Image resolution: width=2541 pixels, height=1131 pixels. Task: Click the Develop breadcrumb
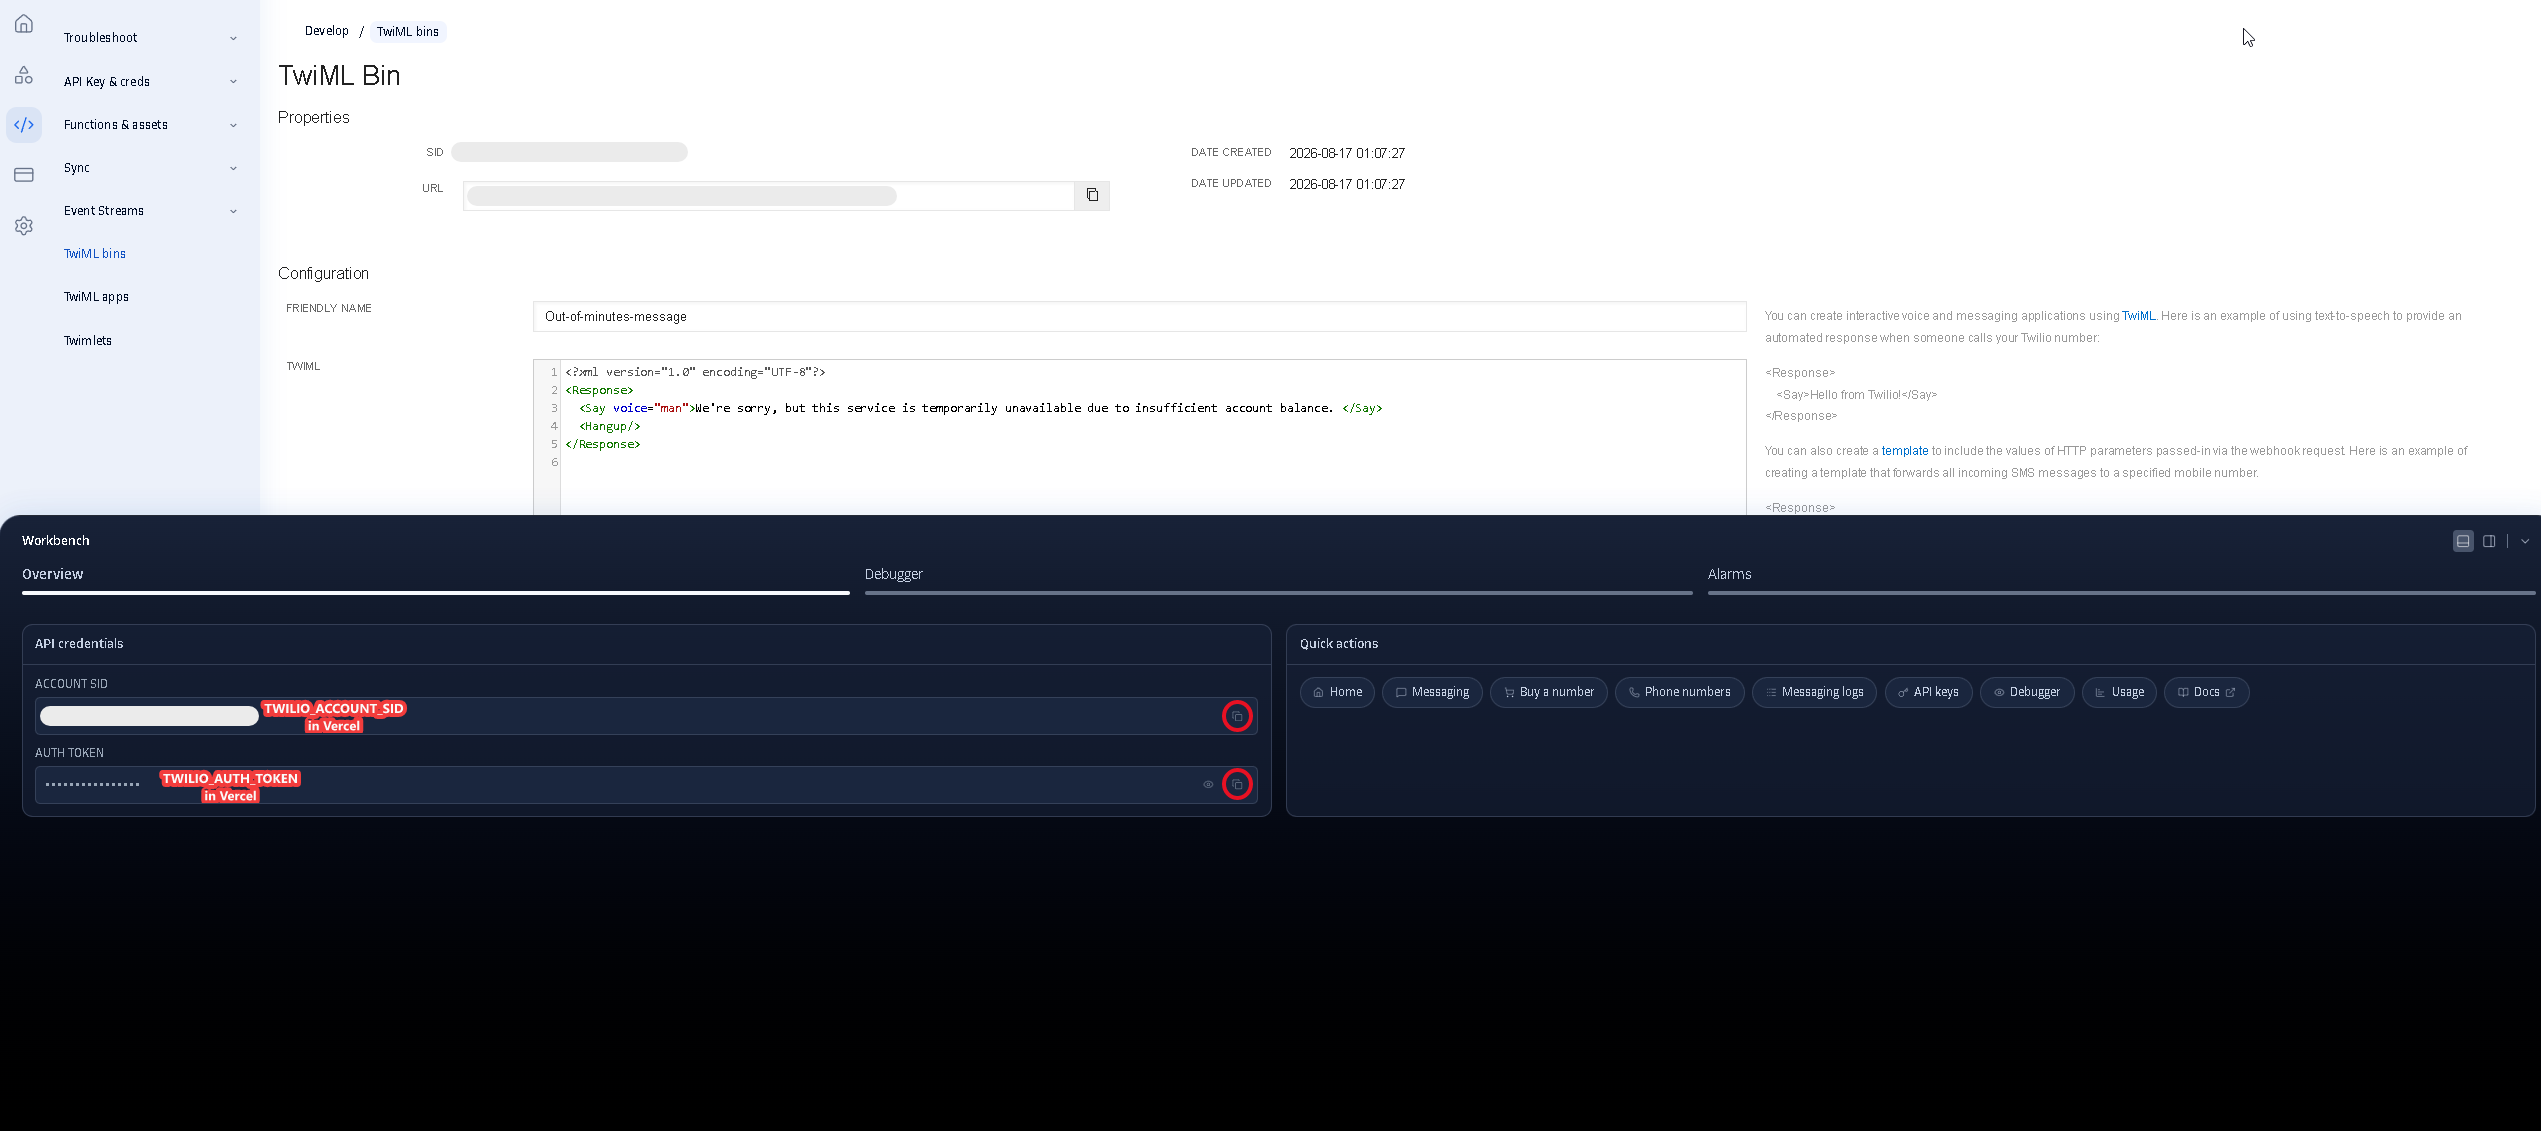pyautogui.click(x=327, y=31)
